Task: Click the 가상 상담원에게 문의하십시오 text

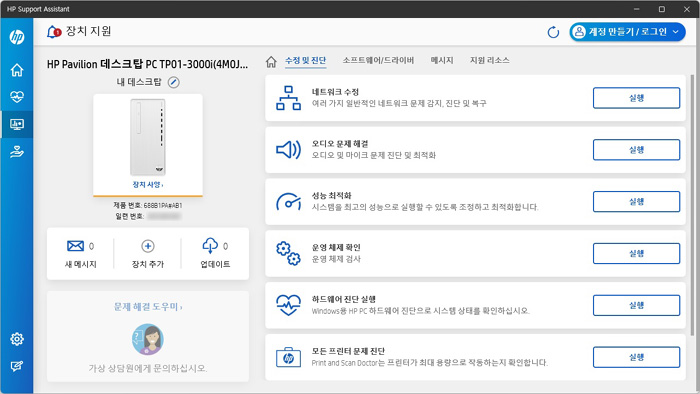Action: click(x=148, y=368)
